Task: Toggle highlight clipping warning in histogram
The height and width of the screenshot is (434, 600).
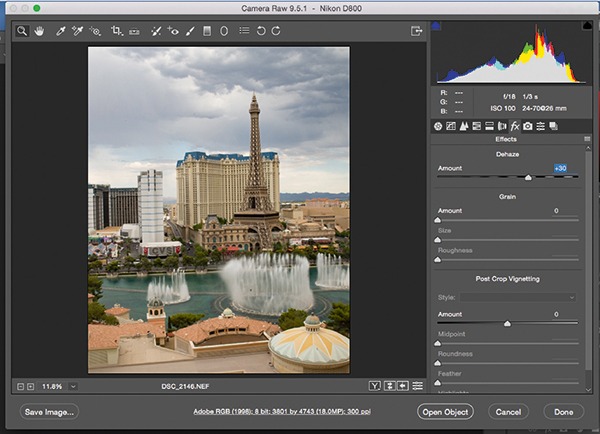Action: click(587, 26)
